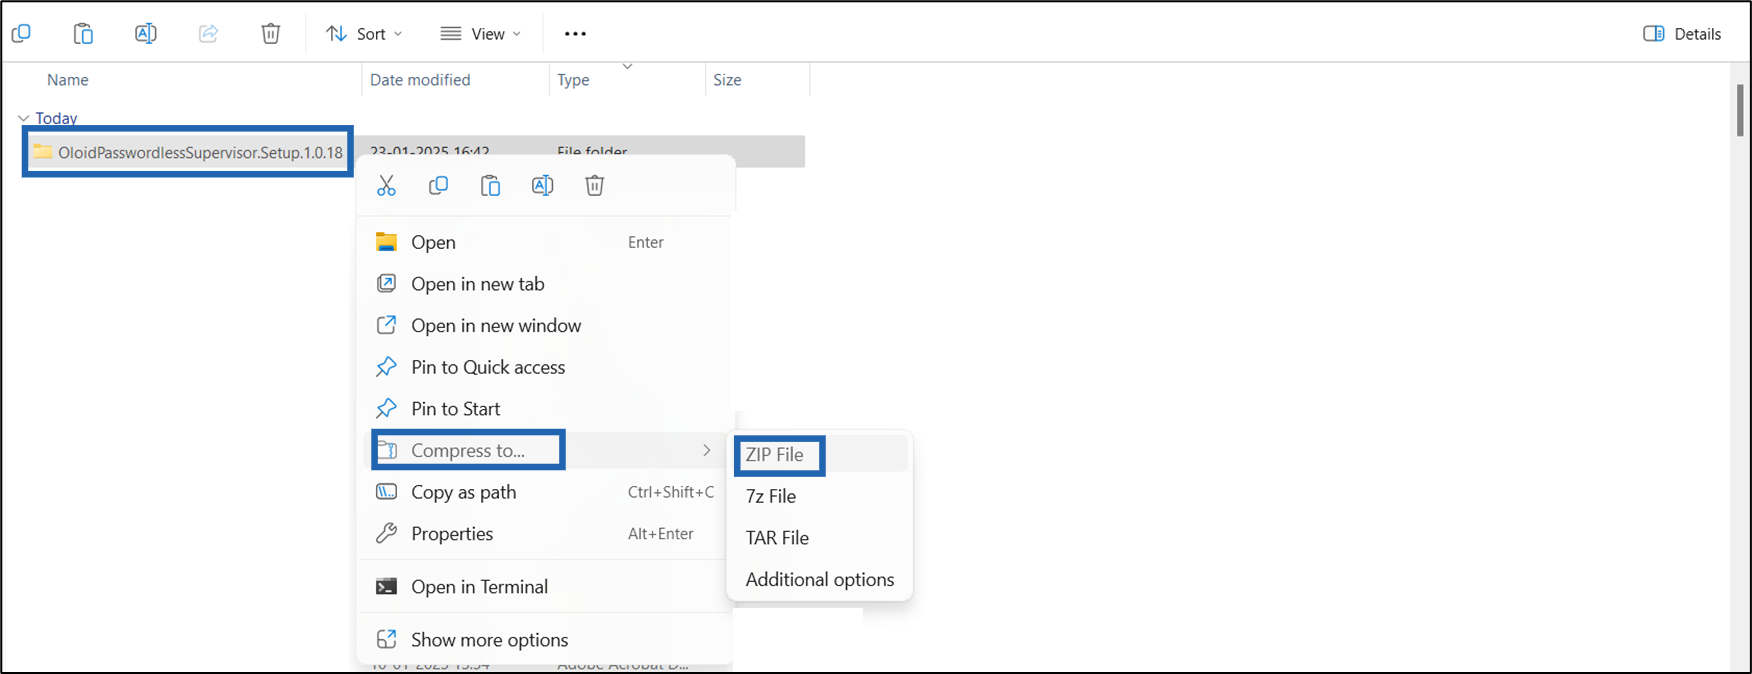Image resolution: width=1752 pixels, height=674 pixels.
Task: Sort by the Name column header
Action: coord(68,80)
